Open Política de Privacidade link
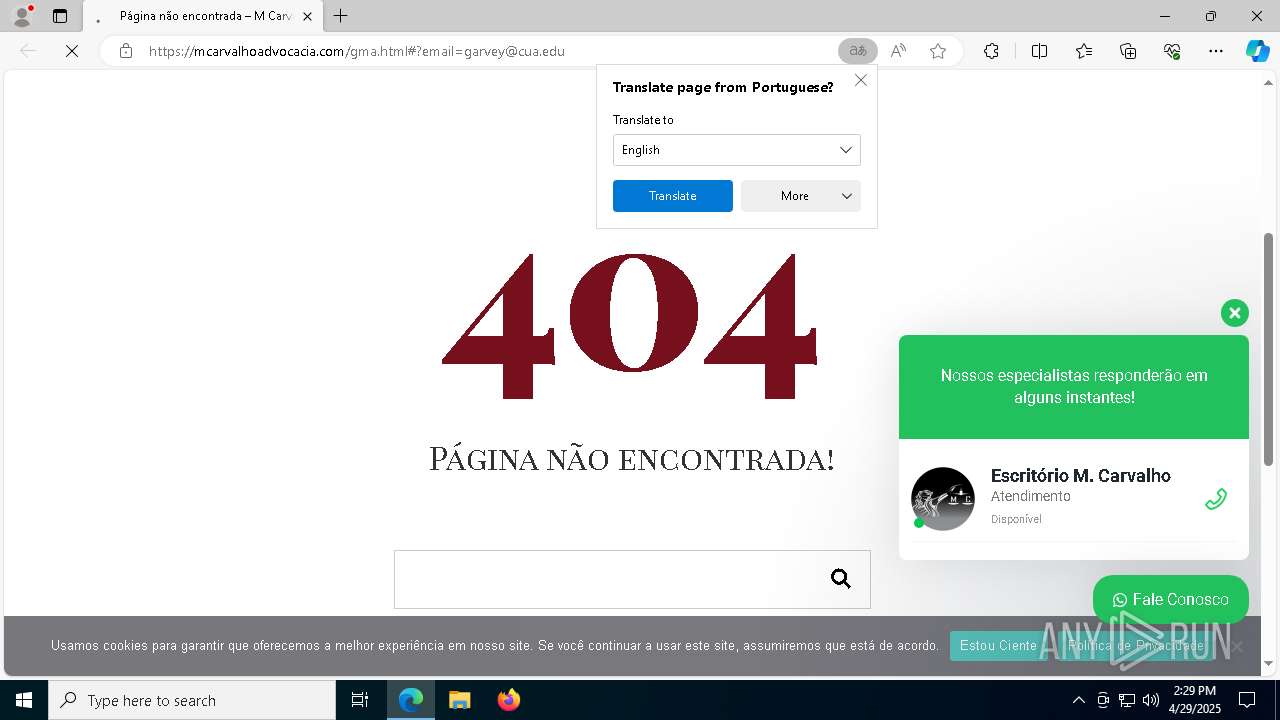 point(1136,646)
